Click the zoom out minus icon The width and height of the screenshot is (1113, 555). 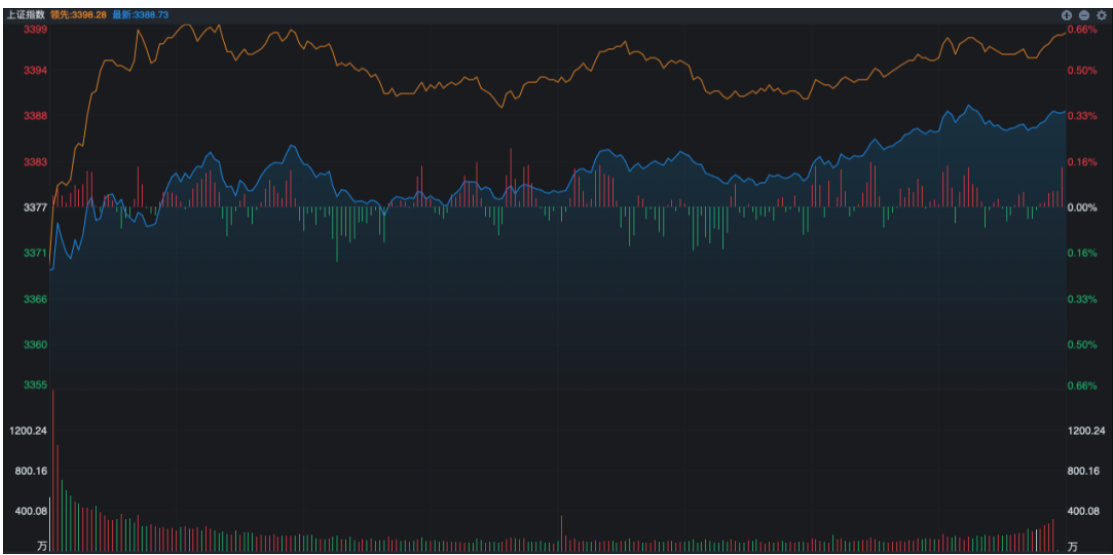(x=1083, y=16)
